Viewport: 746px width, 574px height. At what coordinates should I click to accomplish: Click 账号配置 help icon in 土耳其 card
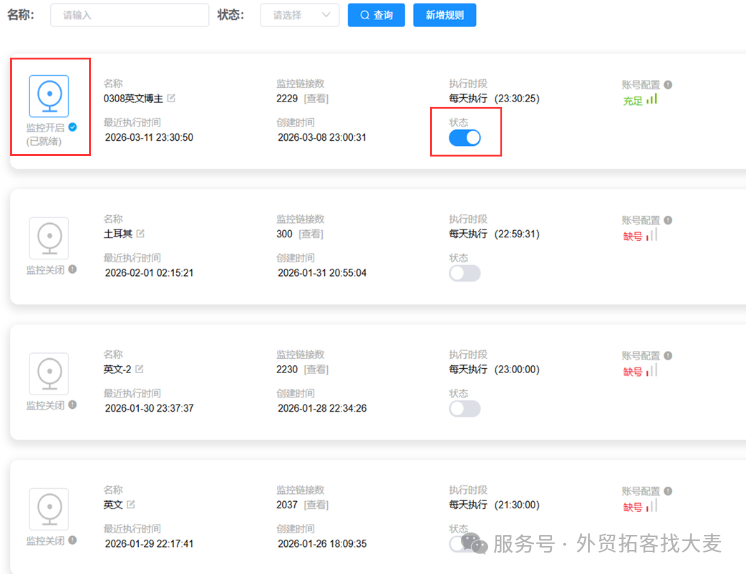click(668, 220)
